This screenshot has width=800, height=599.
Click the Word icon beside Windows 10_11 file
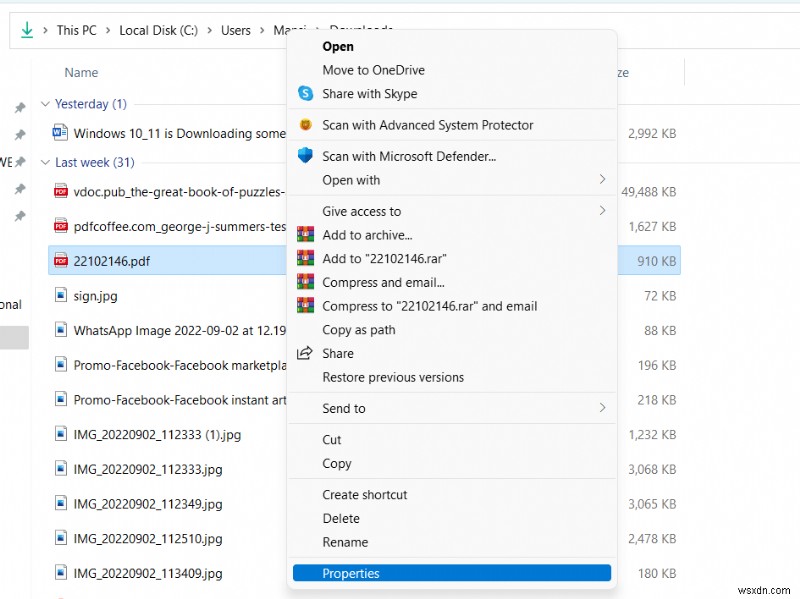(x=60, y=133)
